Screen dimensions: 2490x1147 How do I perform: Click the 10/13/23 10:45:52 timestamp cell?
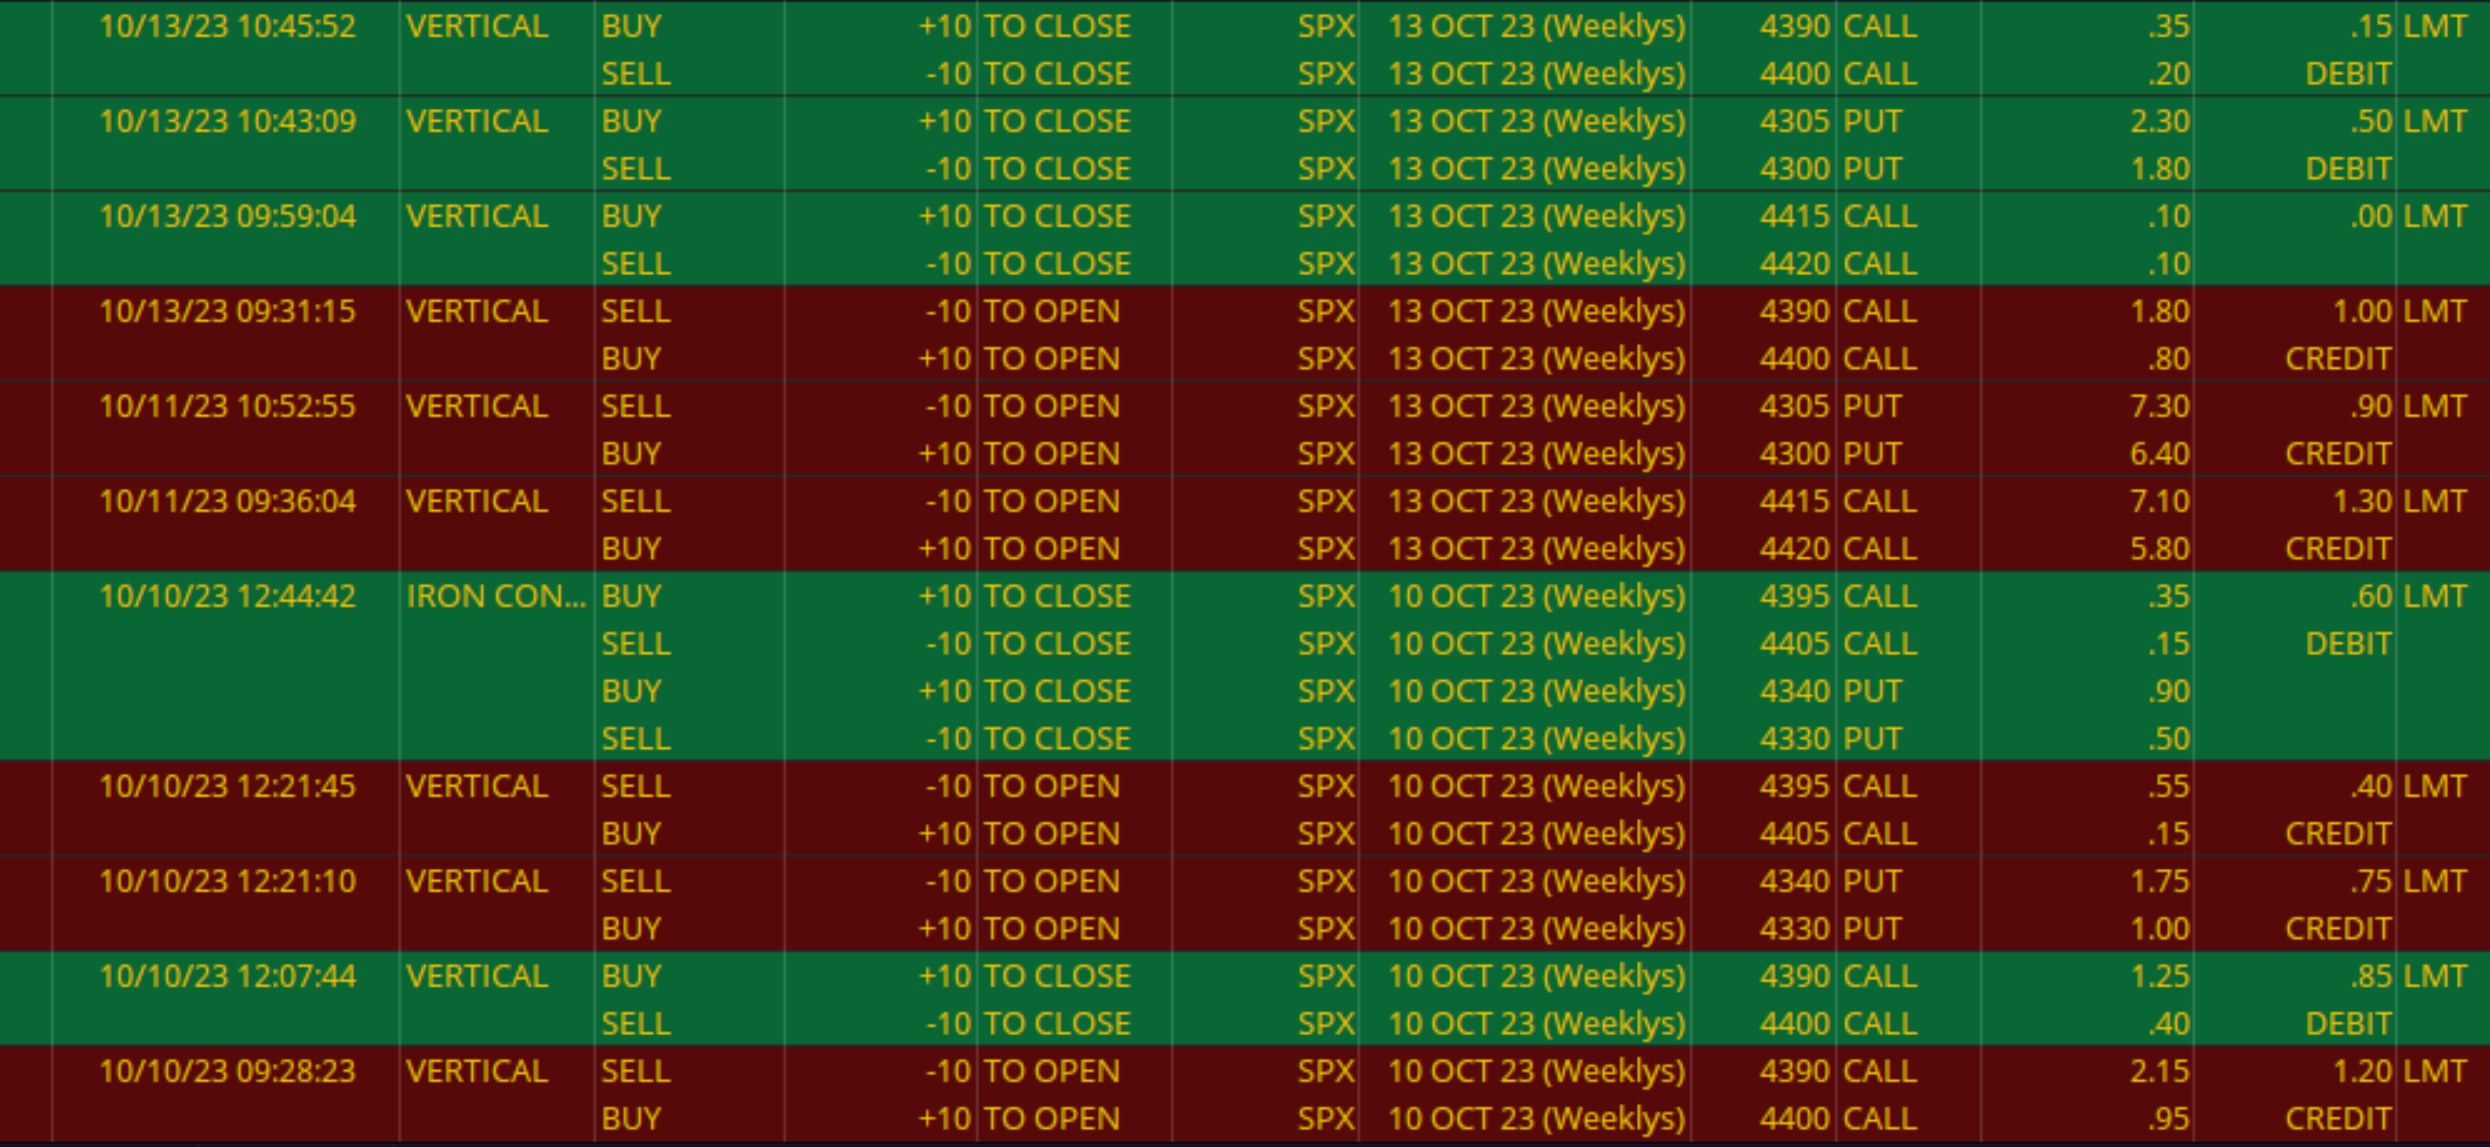pyautogui.click(x=227, y=26)
